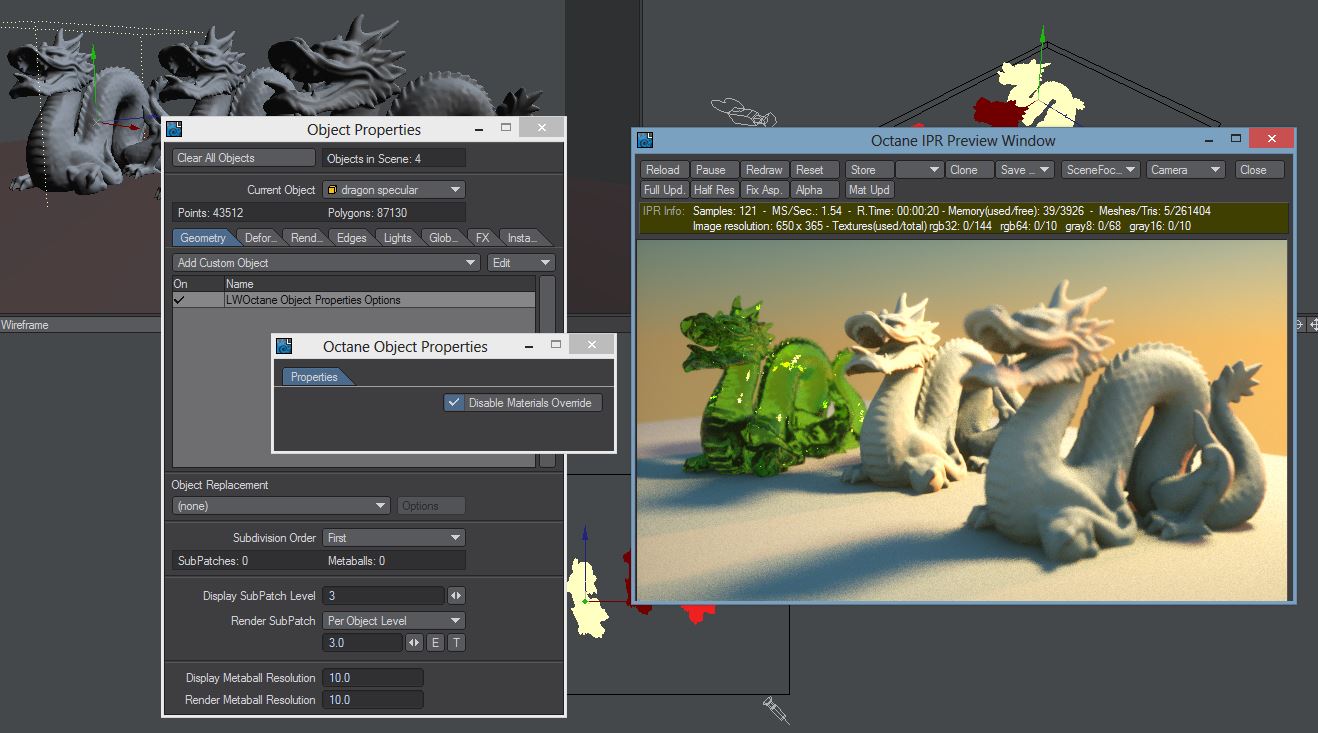This screenshot has height=733, width=1318.
Task: Click the 'Polygons: 87130' text
Action: click(x=367, y=213)
